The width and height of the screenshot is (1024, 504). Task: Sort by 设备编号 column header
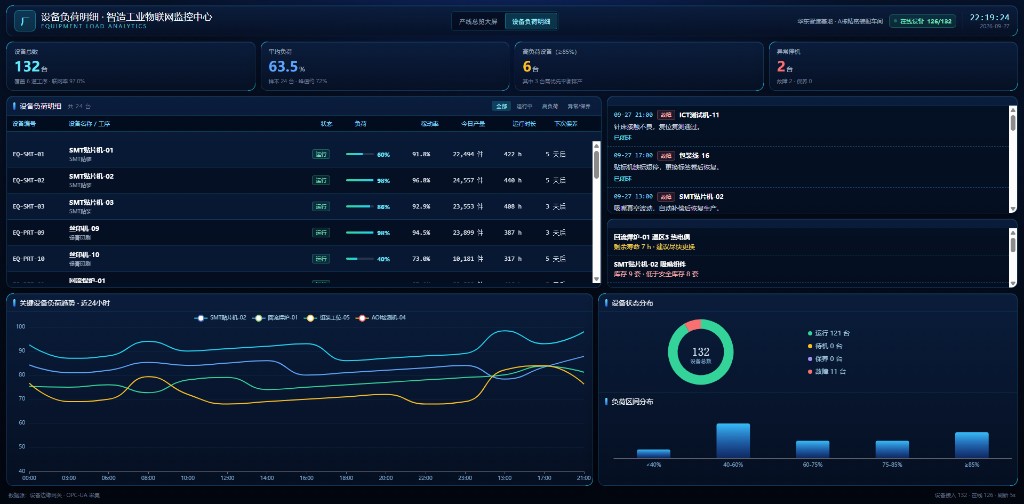tap(25, 123)
